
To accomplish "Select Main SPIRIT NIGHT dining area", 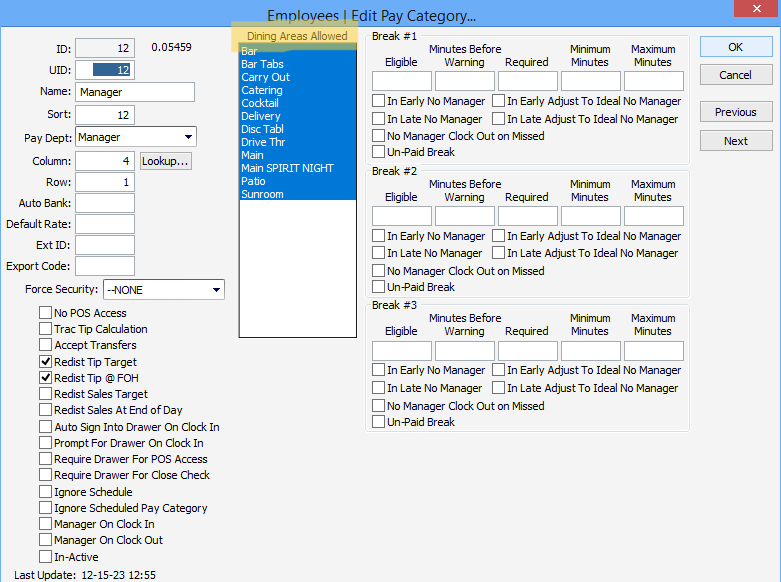I will [298, 168].
